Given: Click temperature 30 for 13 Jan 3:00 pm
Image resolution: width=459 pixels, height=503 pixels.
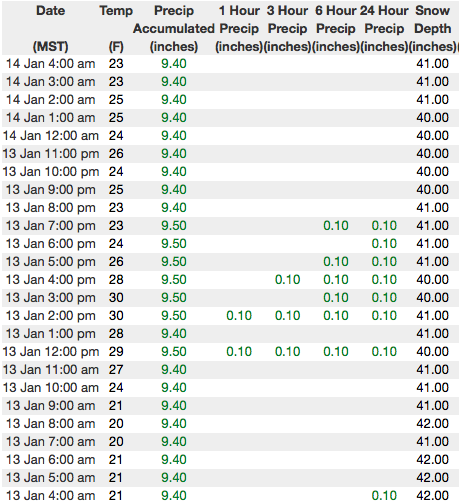Looking at the screenshot, I should pyautogui.click(x=116, y=298).
